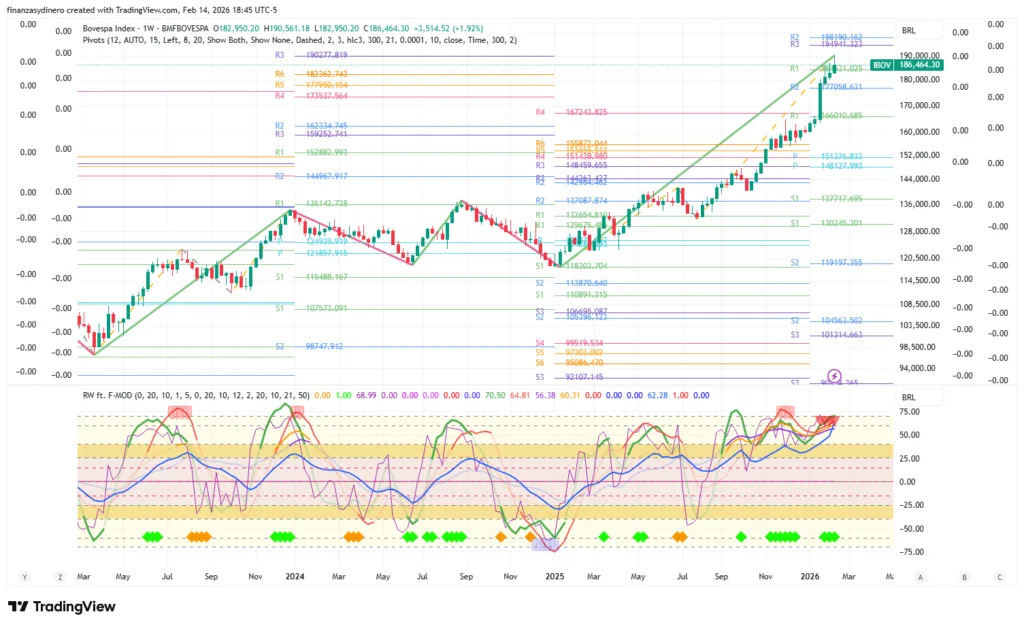Image resolution: width=1024 pixels, height=627 pixels.
Task: Click the 75.00 level on indicator scale
Action: pyautogui.click(x=908, y=410)
